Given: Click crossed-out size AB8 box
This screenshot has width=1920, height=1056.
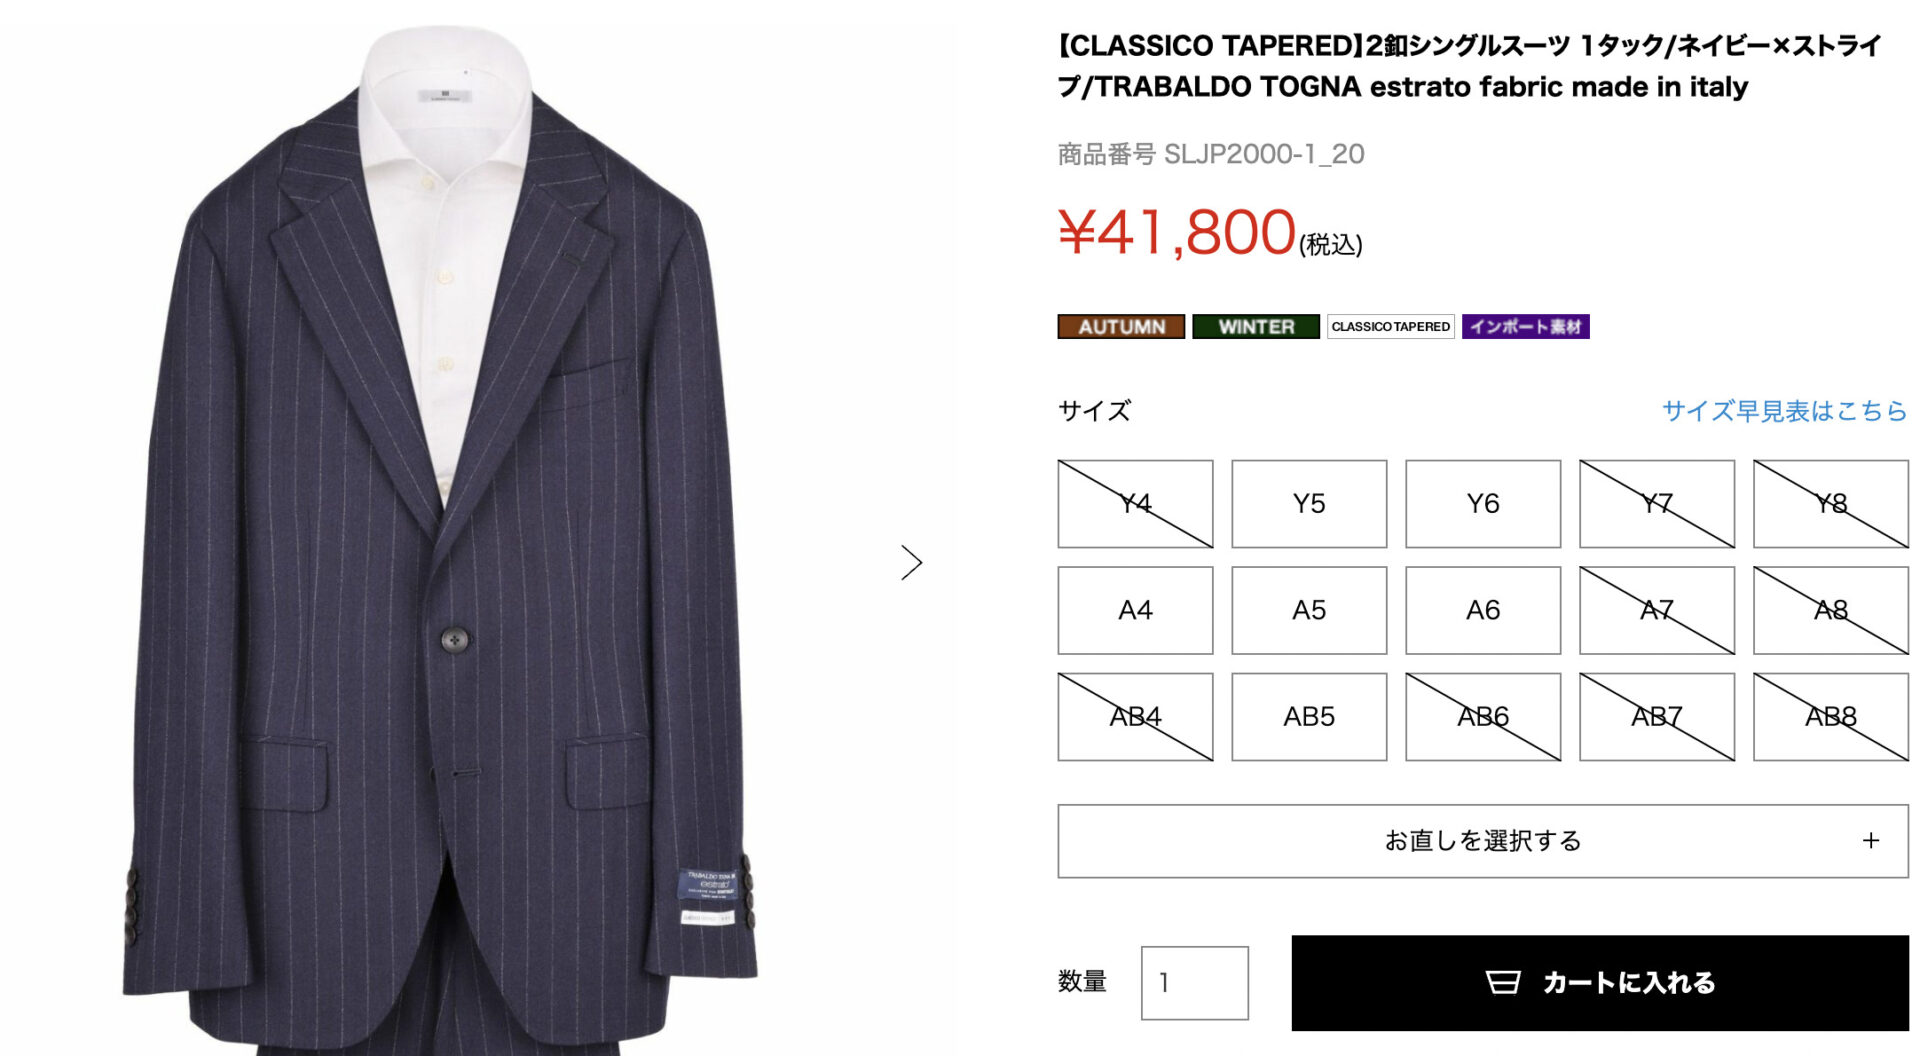Looking at the screenshot, I should point(1831,717).
